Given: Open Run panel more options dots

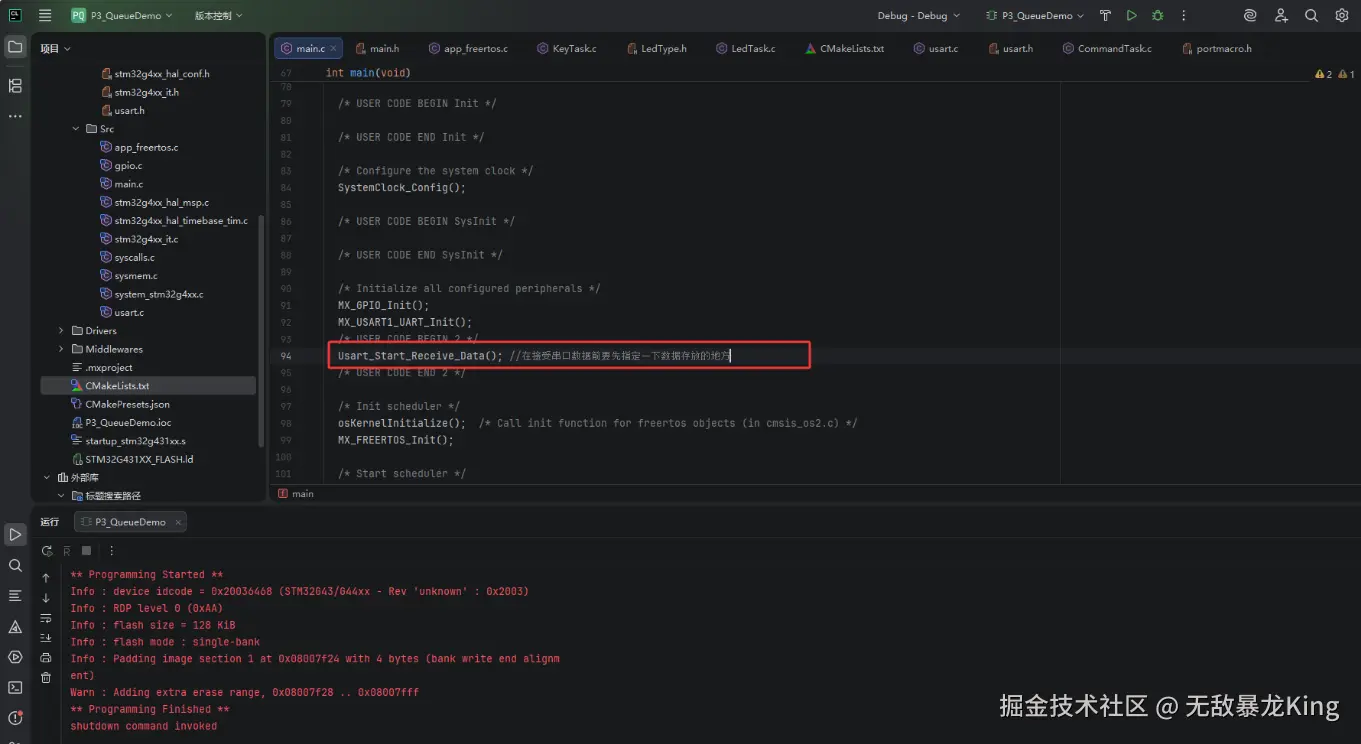Looking at the screenshot, I should pyautogui.click(x=111, y=551).
